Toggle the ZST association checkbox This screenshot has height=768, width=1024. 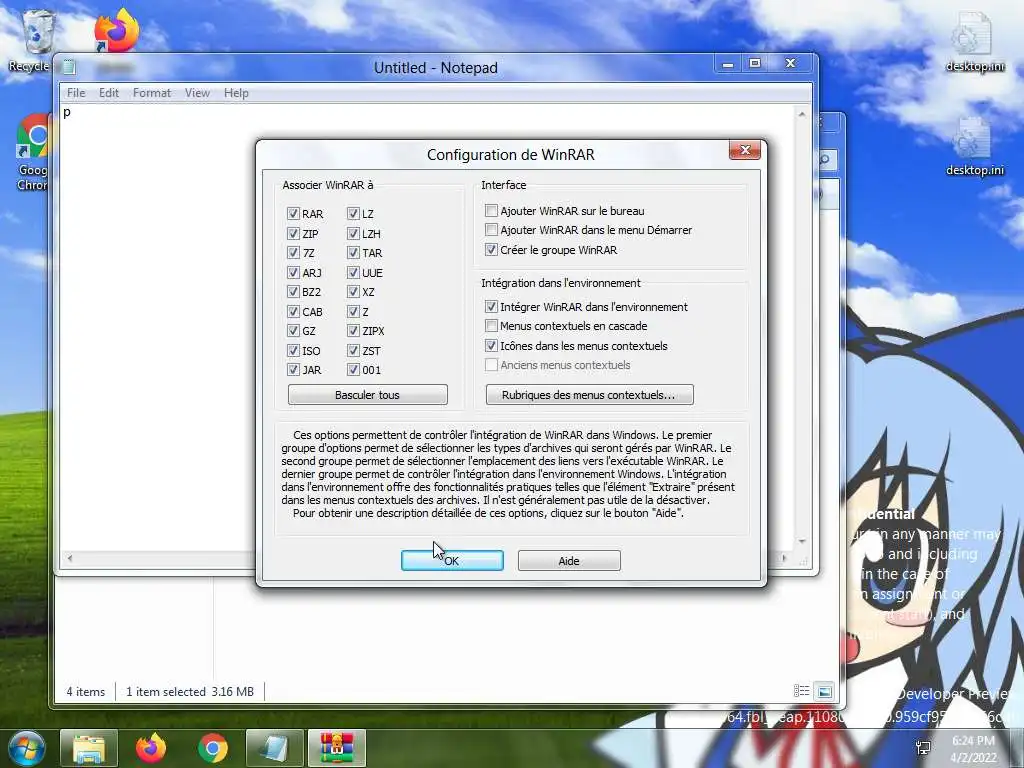(x=353, y=351)
